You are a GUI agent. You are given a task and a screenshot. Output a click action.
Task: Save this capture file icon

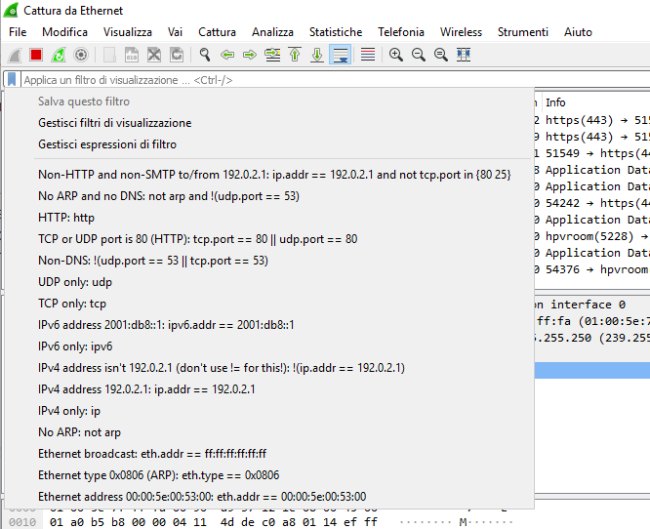pyautogui.click(x=132, y=55)
